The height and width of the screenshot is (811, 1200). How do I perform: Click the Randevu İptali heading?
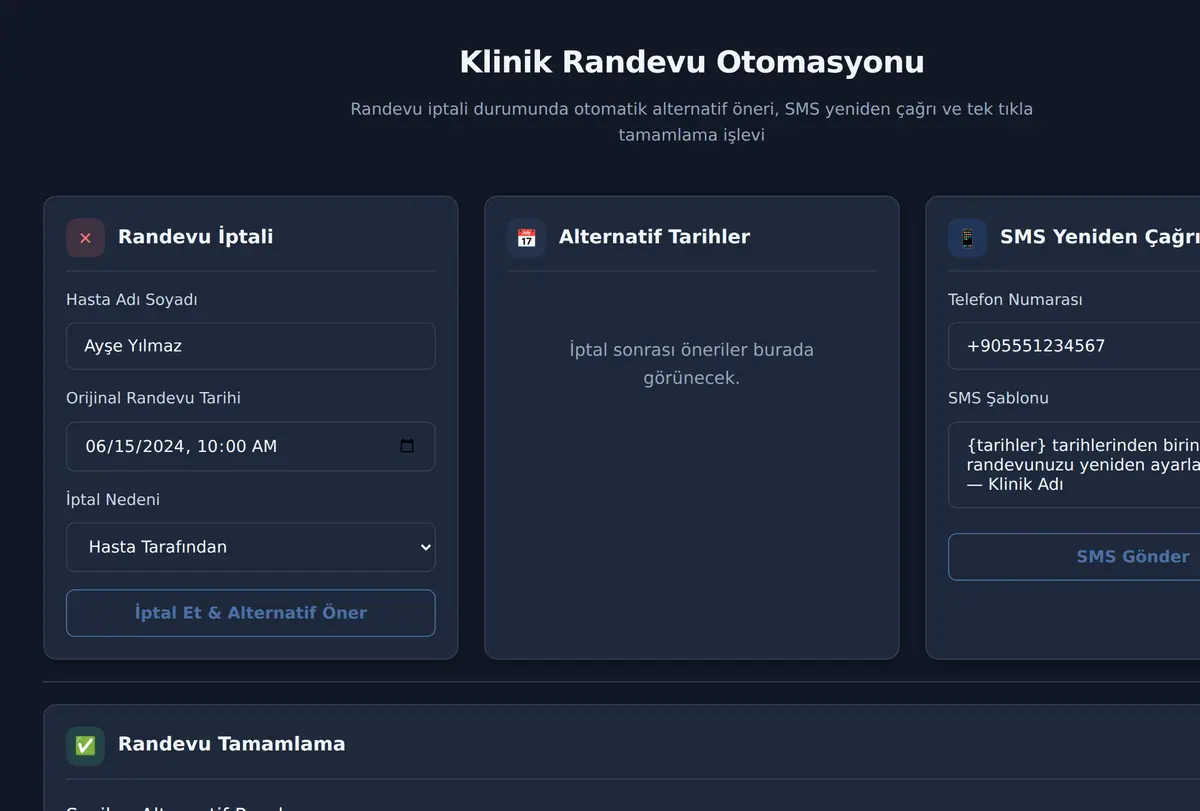click(x=195, y=237)
